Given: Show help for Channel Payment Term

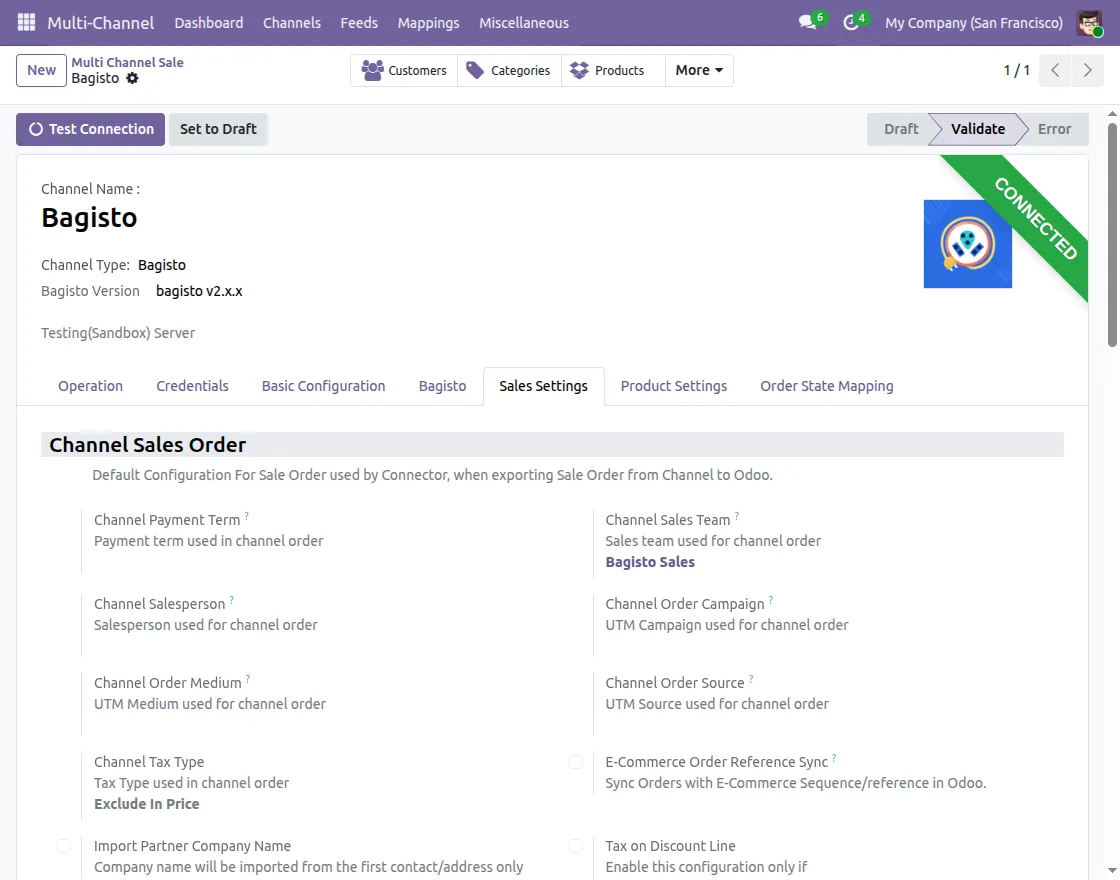Looking at the screenshot, I should [246, 515].
